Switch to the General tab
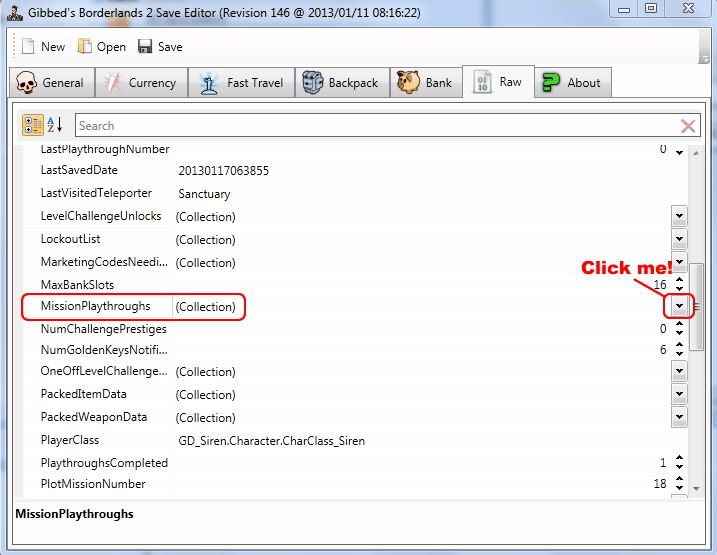Viewport: 717px width, 555px height. coord(51,83)
